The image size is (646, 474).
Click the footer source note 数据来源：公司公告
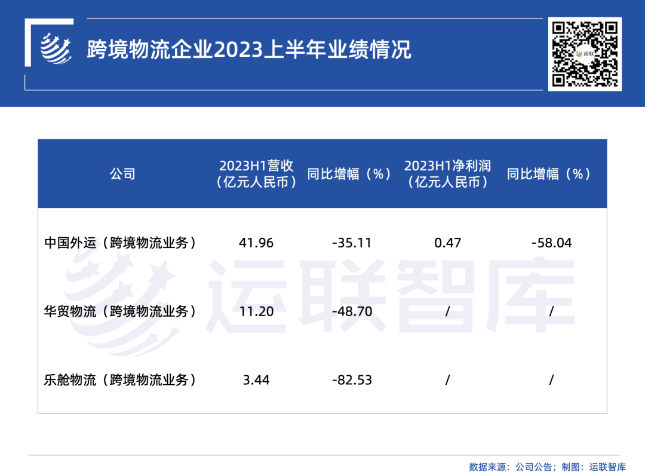point(511,467)
